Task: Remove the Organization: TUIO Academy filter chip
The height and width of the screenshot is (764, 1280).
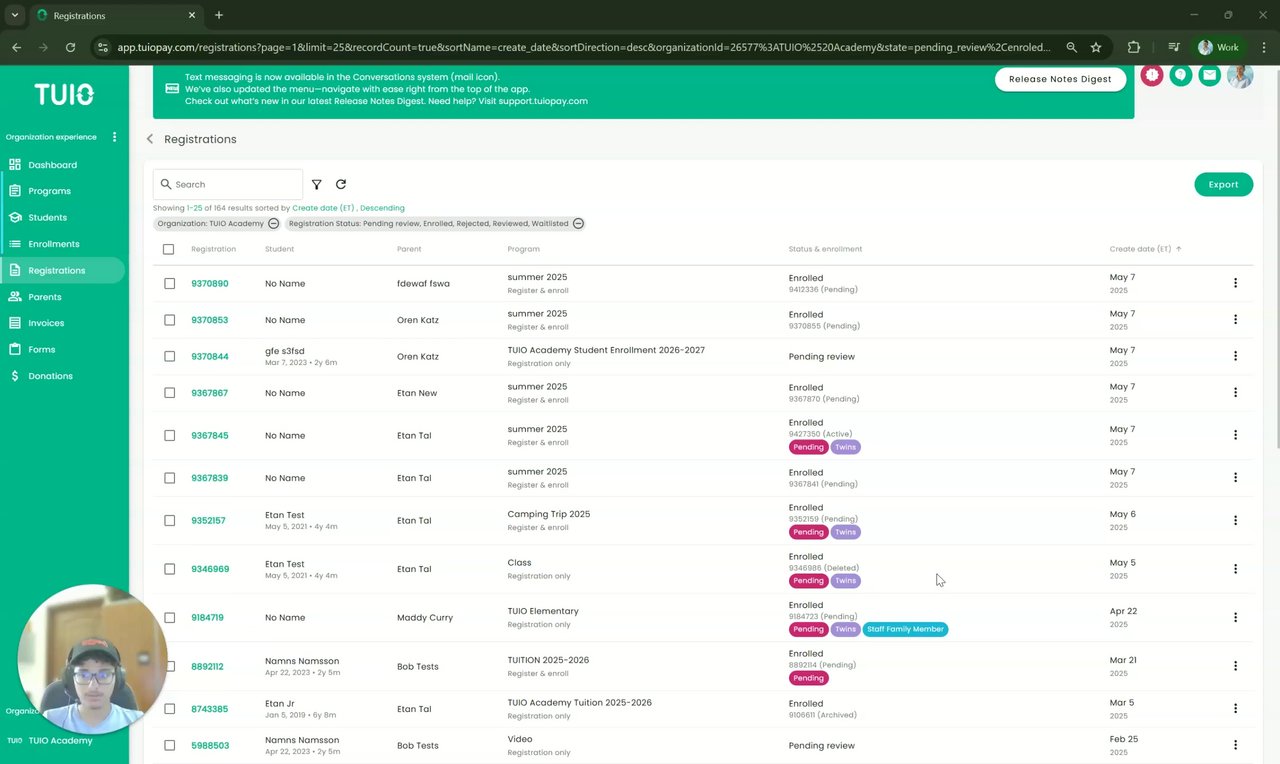Action: (273, 224)
